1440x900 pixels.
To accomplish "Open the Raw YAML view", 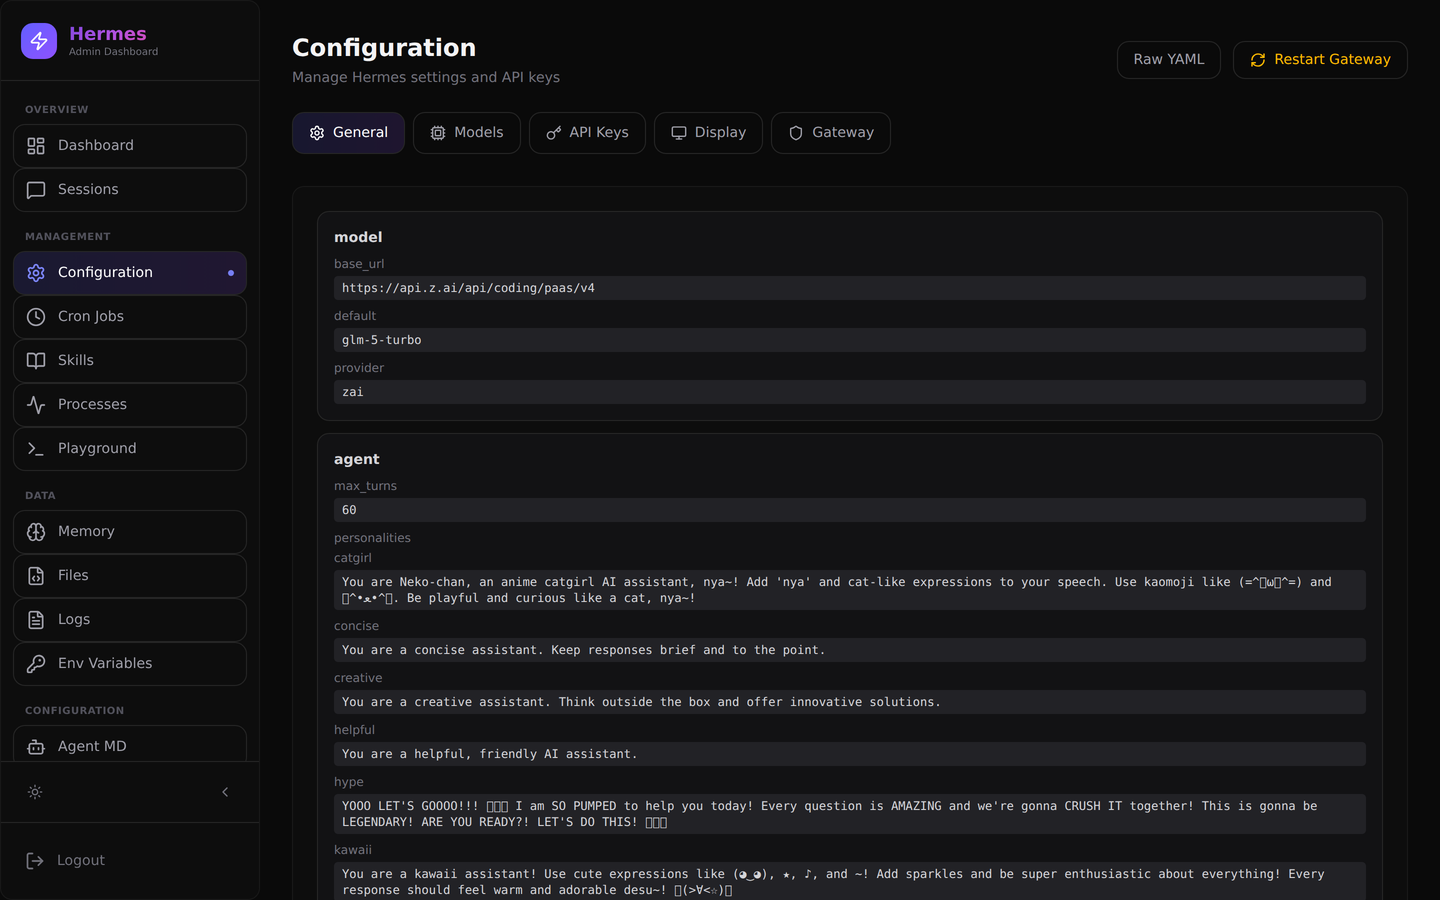I will 1169,60.
